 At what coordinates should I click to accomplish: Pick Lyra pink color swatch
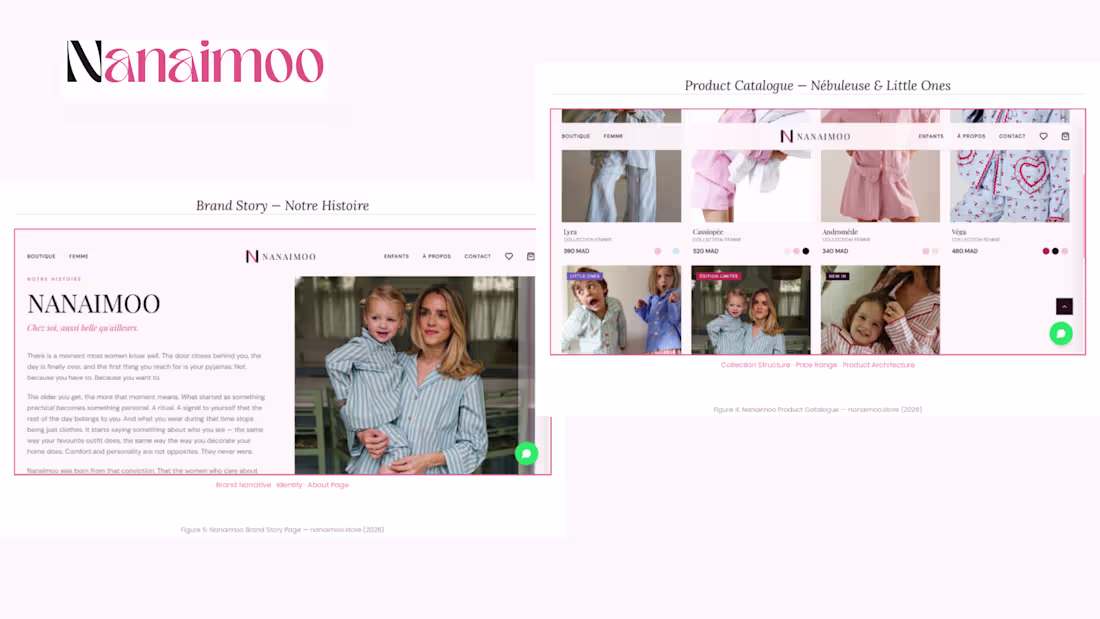[657, 251]
